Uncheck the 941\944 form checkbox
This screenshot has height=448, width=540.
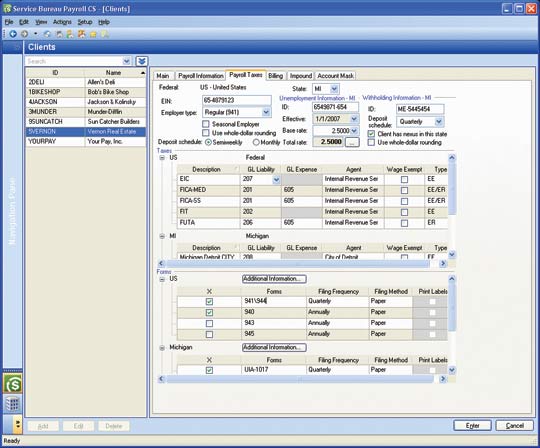click(209, 302)
